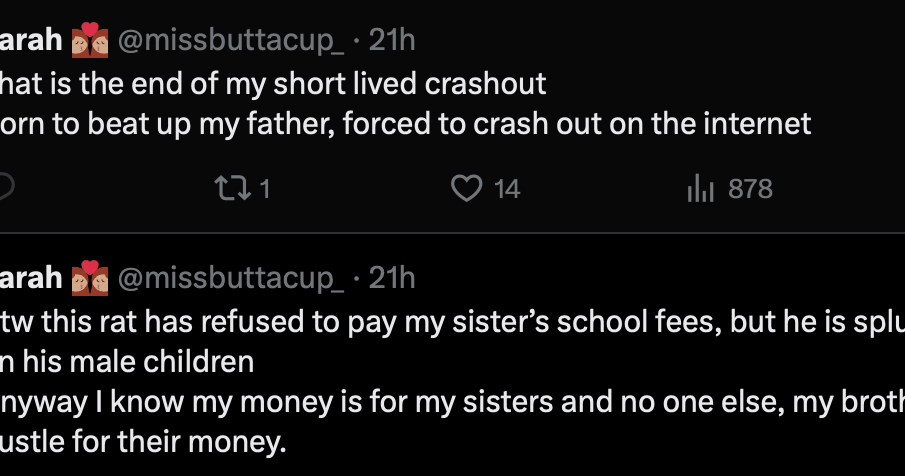Open view analytics bar-chart icon showing 878
This screenshot has width=905, height=476.
[x=701, y=189]
